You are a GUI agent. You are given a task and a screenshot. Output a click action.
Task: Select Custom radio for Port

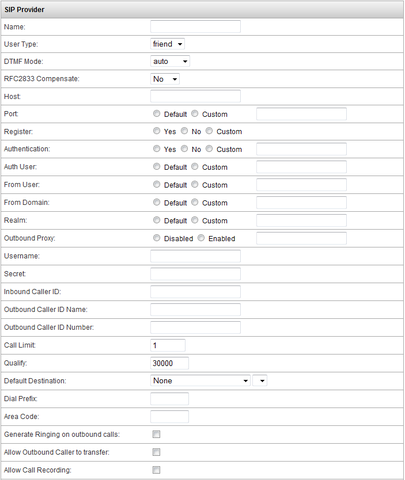point(195,114)
